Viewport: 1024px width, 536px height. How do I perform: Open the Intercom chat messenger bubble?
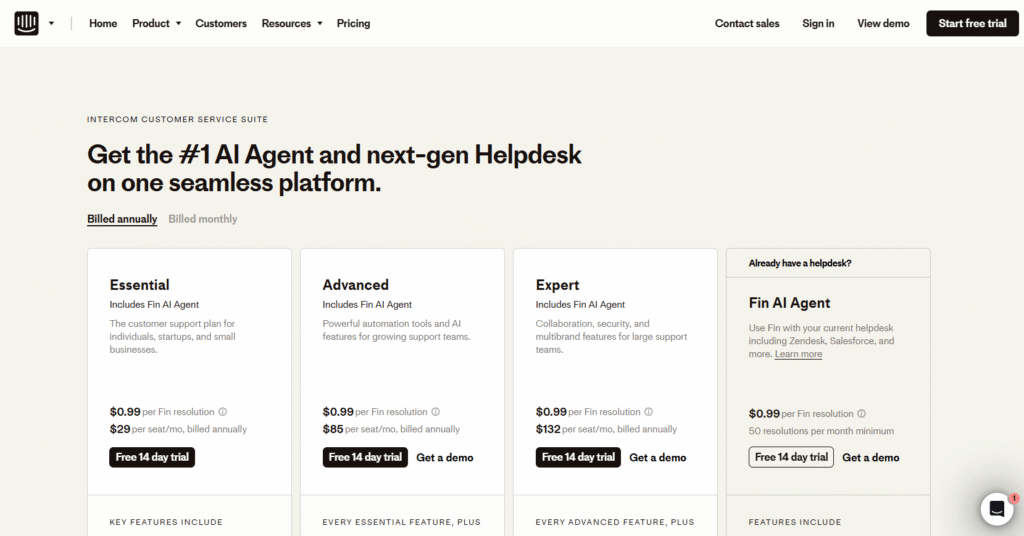click(996, 509)
